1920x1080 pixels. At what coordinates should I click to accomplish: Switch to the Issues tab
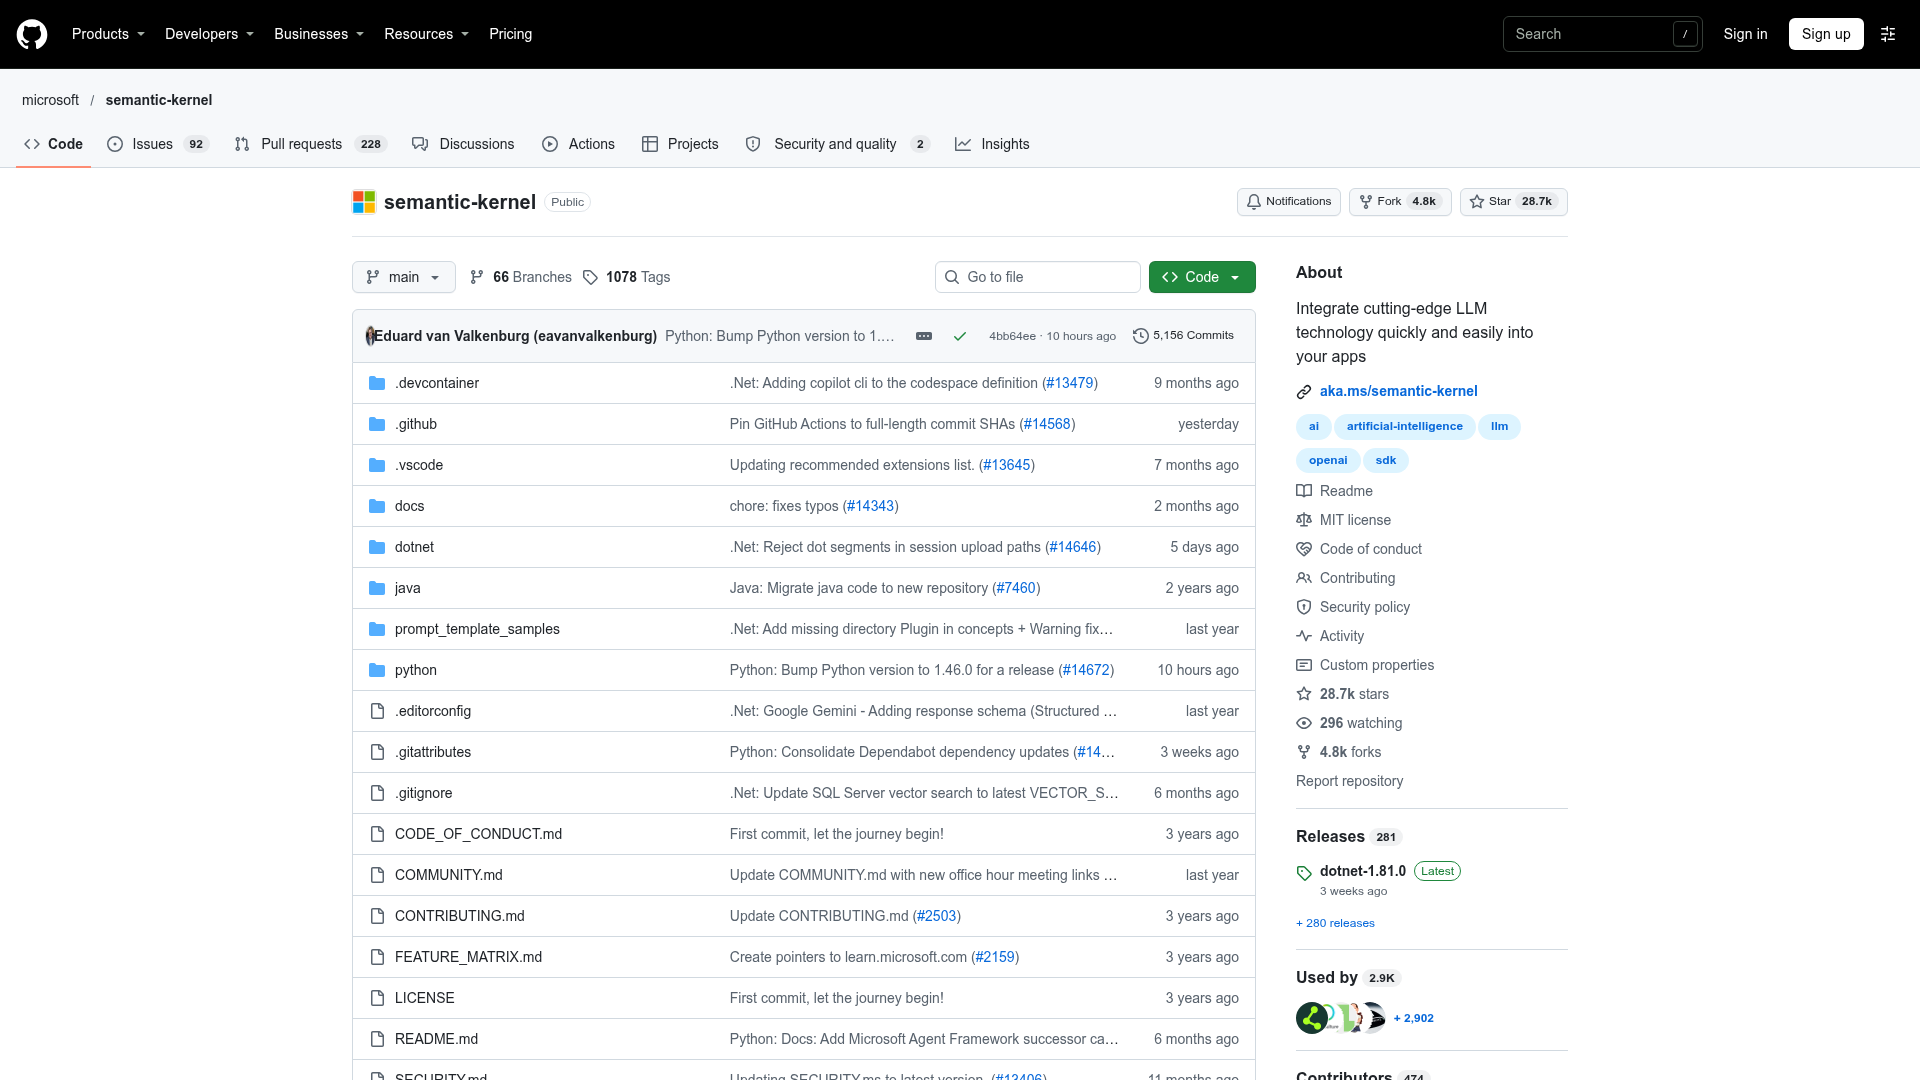click(x=157, y=144)
